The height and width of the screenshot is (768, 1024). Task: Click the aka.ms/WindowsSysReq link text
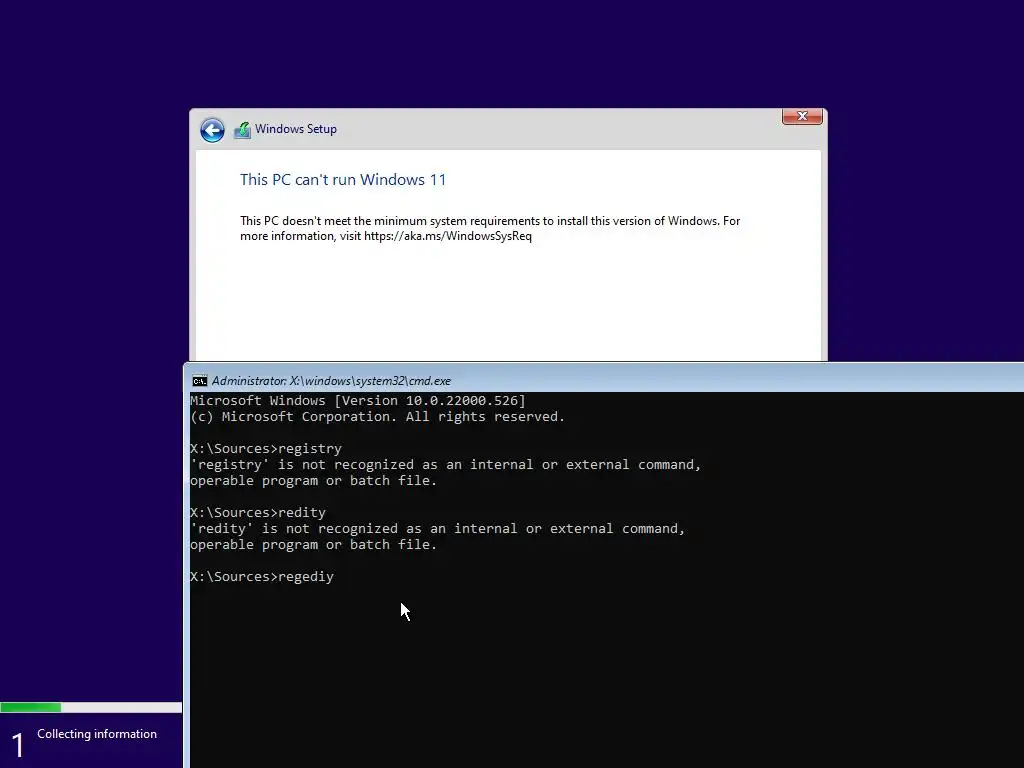pyautogui.click(x=448, y=236)
